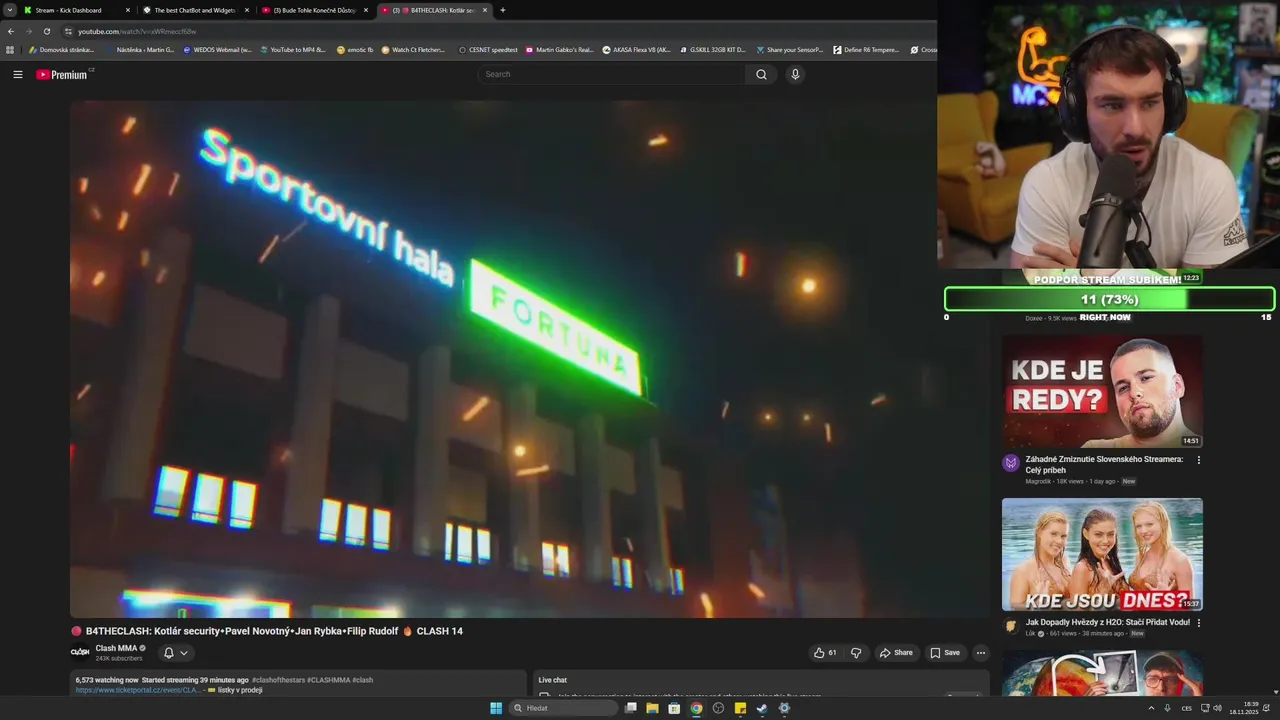The image size is (1280, 720).
Task: Open Google Chrome from taskbar
Action: 696,708
